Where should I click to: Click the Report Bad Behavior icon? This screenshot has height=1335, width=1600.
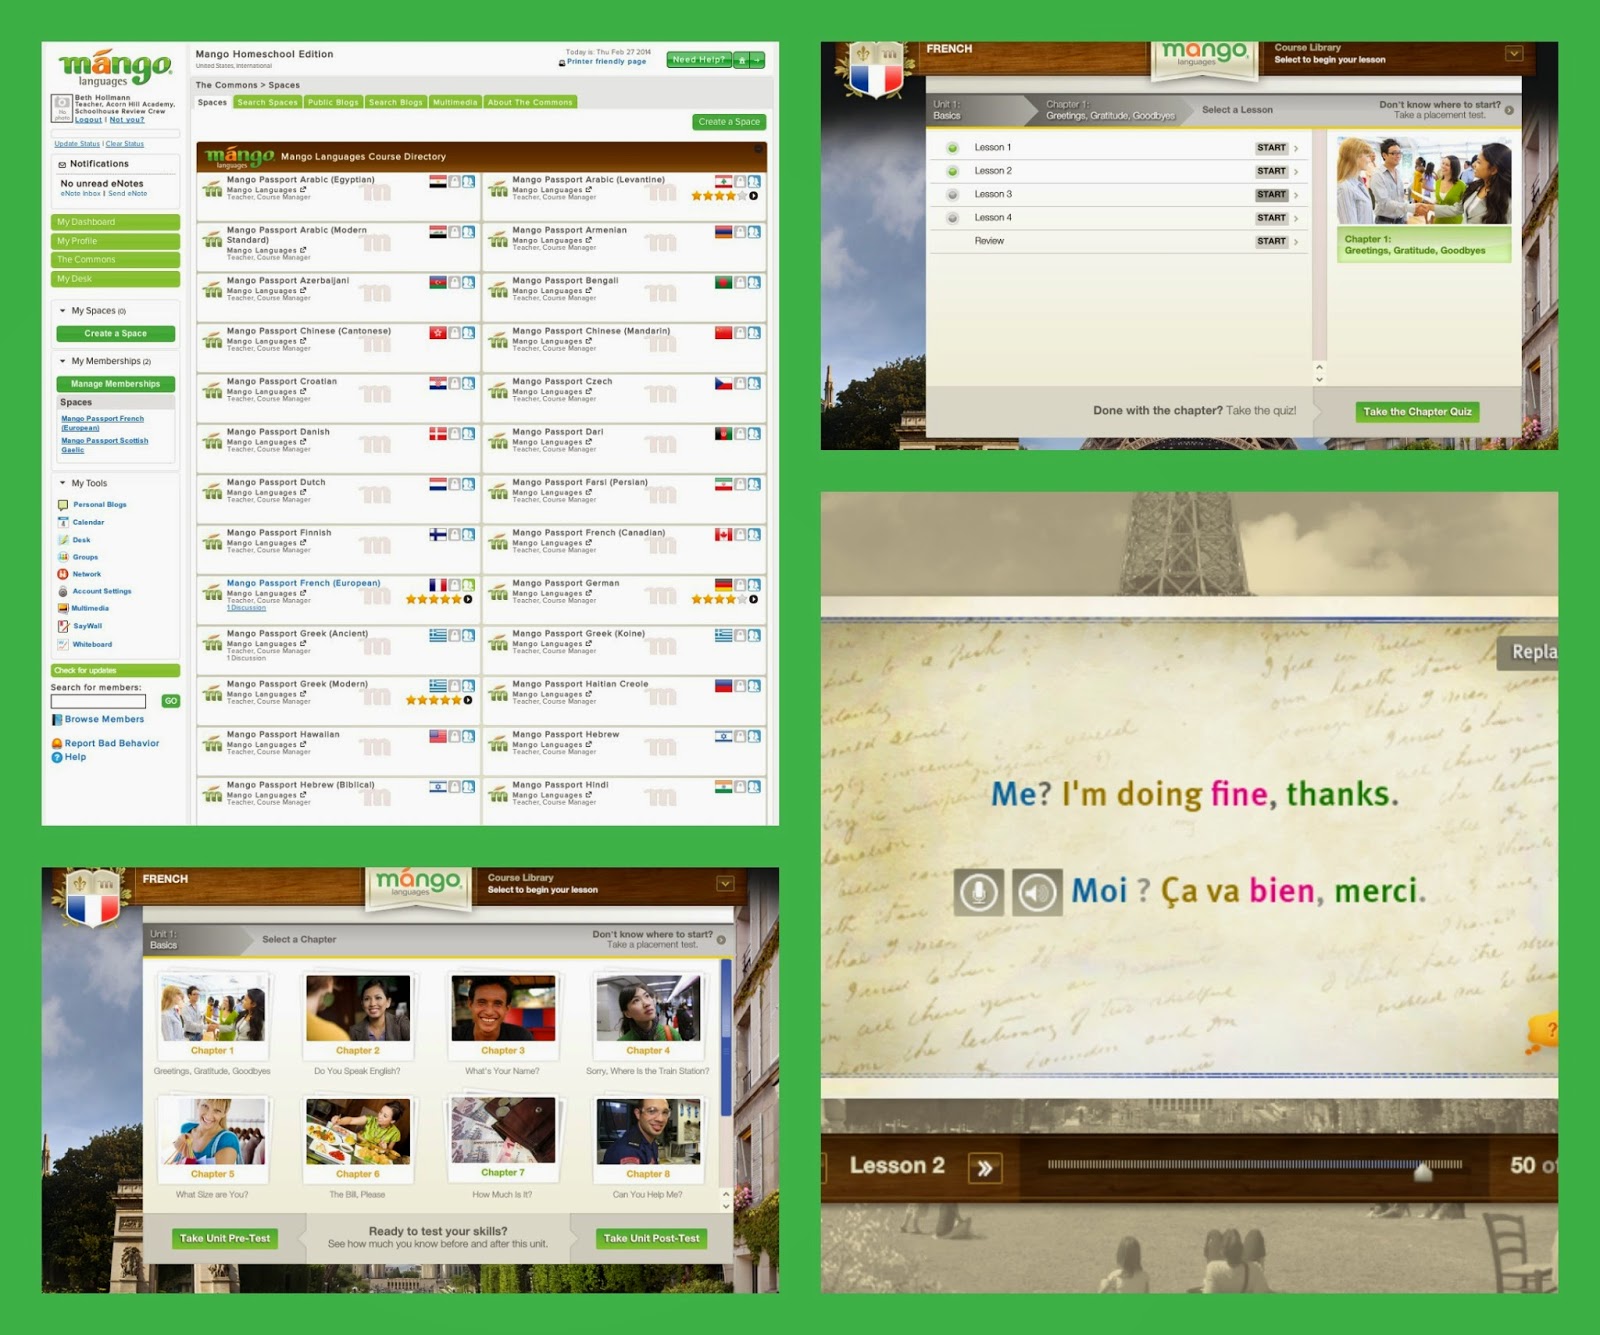(57, 744)
